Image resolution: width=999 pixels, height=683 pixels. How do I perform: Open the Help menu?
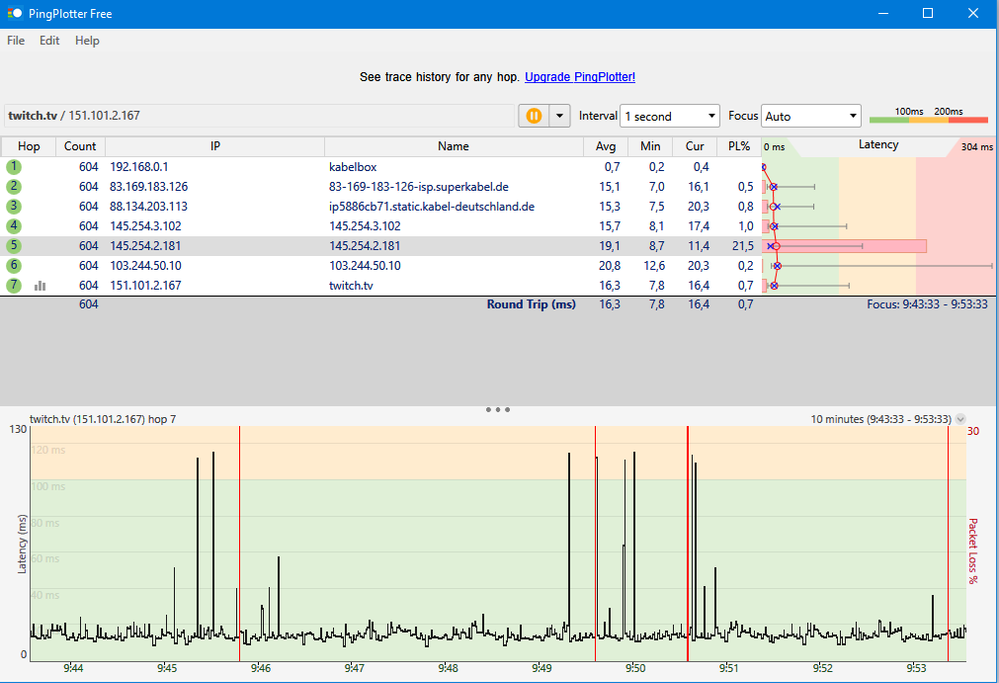(x=87, y=41)
